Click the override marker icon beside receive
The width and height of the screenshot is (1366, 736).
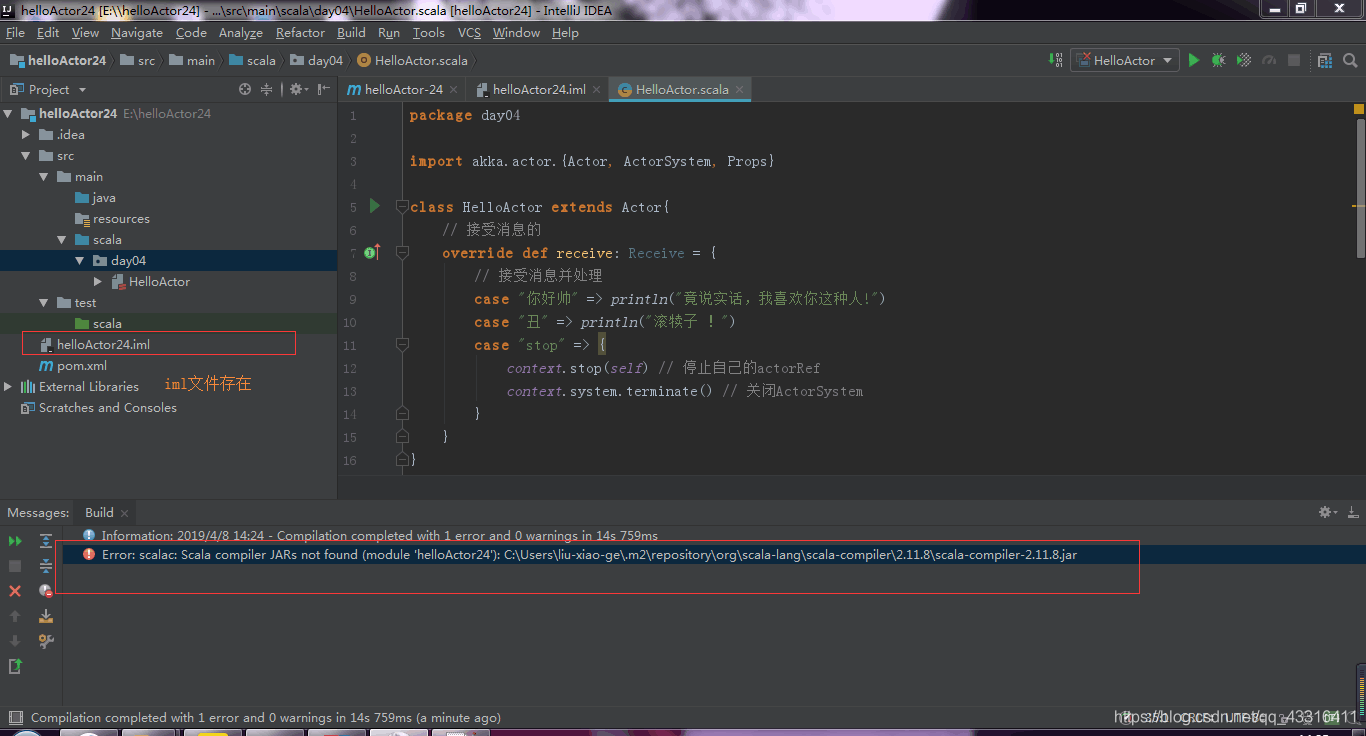pos(372,252)
